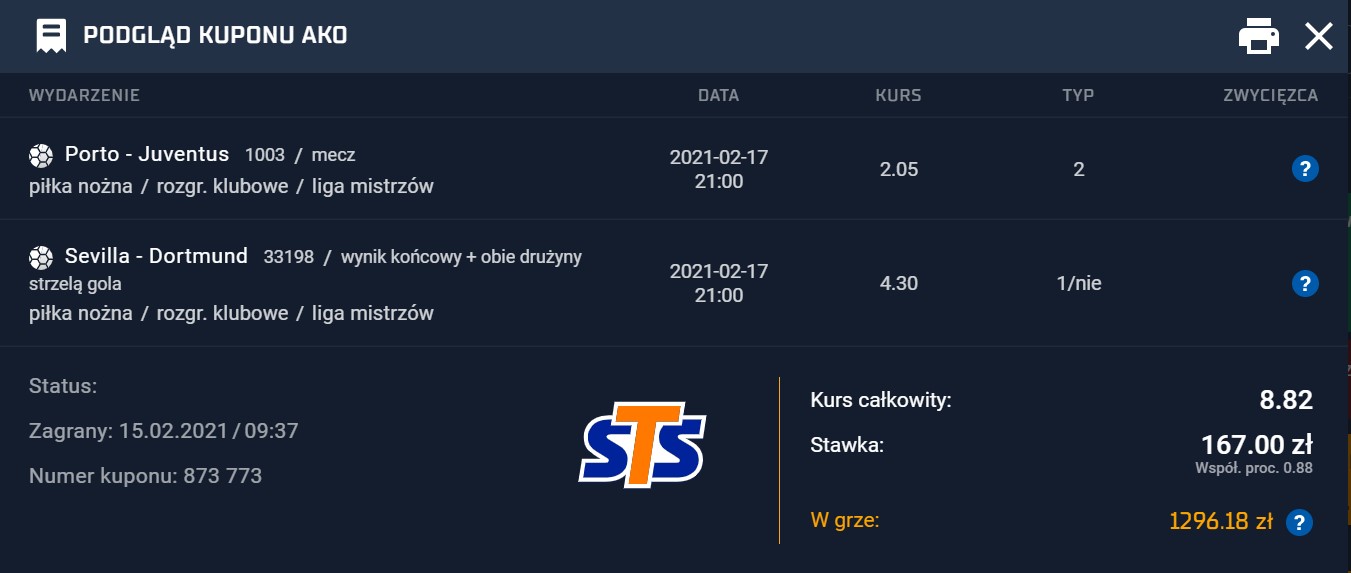
Task: Click the Typ column header
Action: [1078, 96]
